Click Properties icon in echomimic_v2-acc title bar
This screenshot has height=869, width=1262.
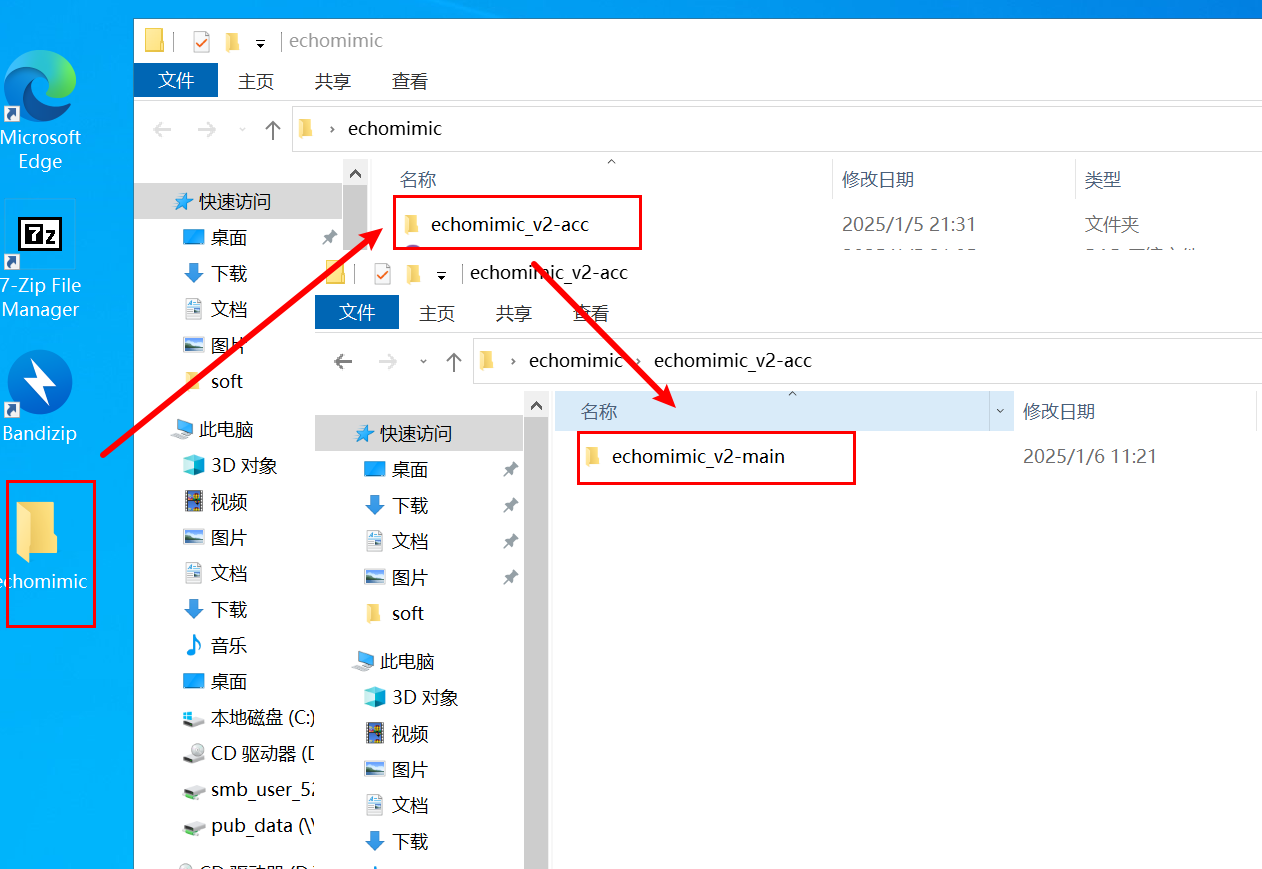pos(382,273)
